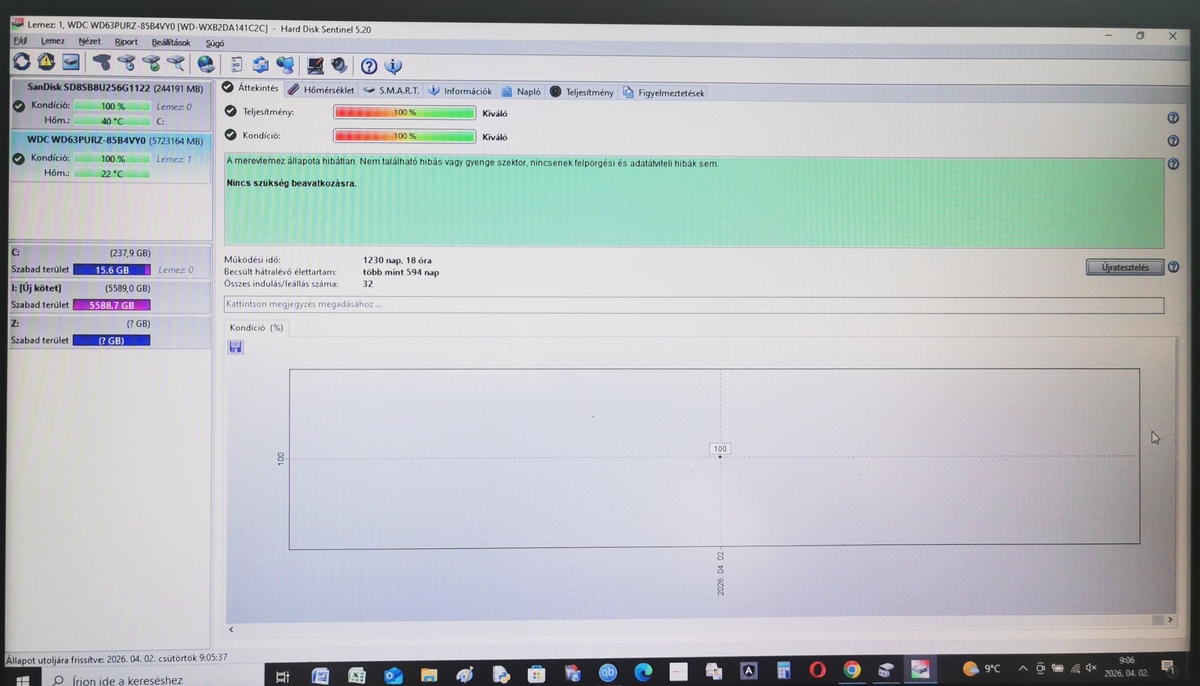The width and height of the screenshot is (1200, 686).
Task: Switch to the Hőmérséklet tab
Action: click(322, 90)
